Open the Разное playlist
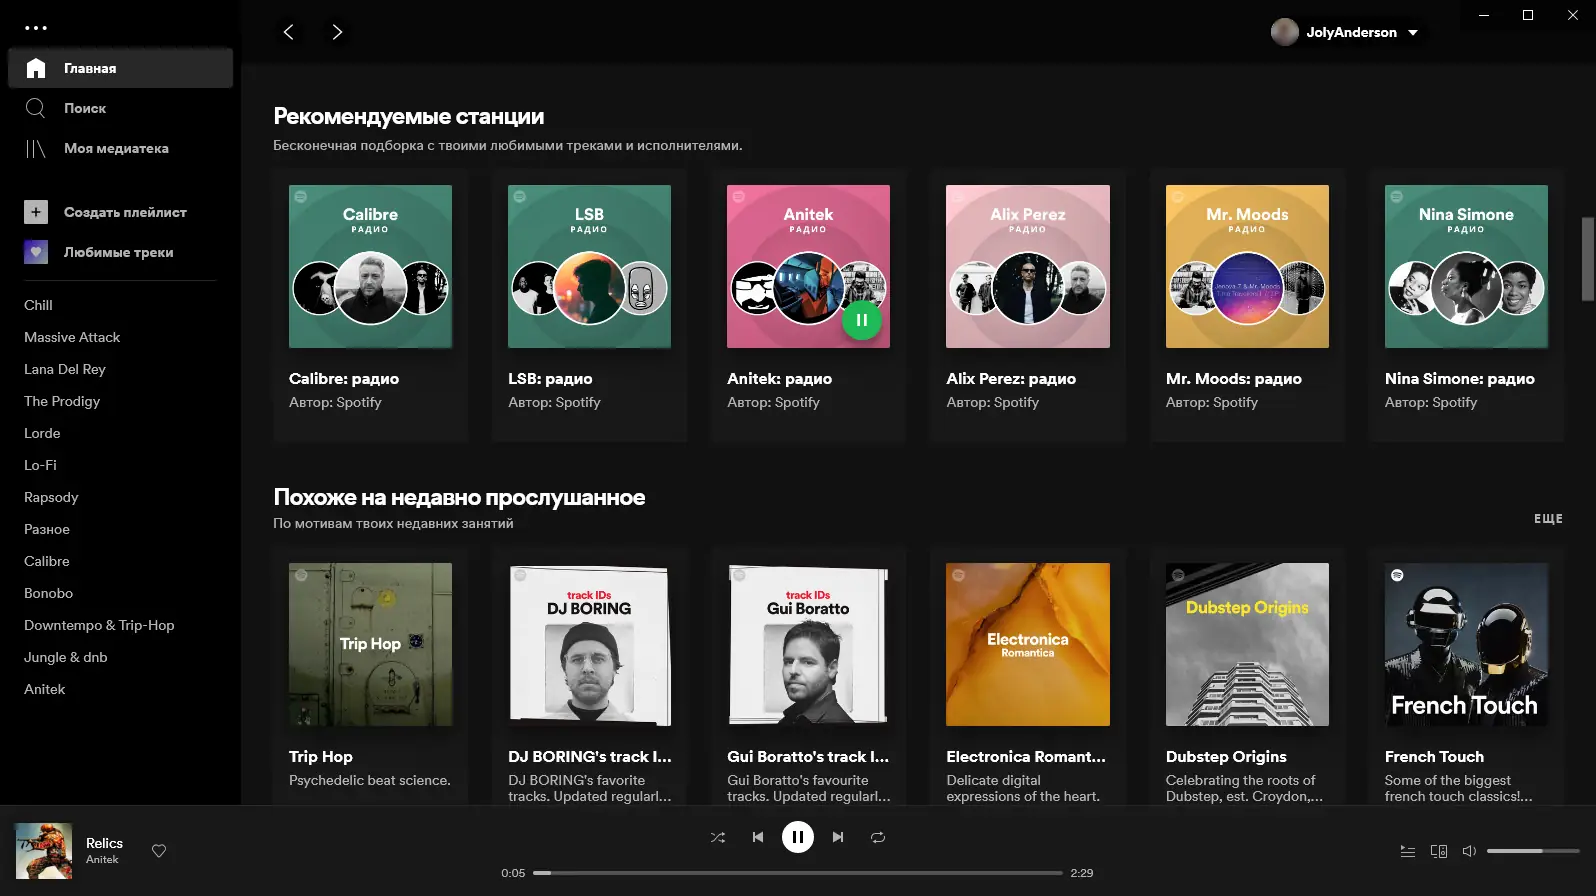 click(x=47, y=529)
